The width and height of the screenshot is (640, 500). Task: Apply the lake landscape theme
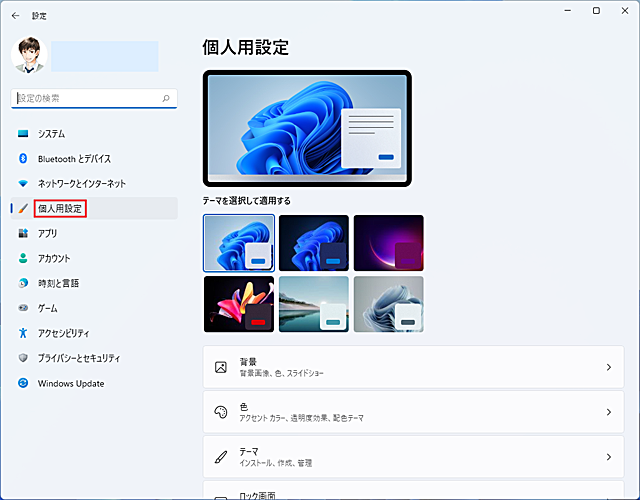click(314, 304)
